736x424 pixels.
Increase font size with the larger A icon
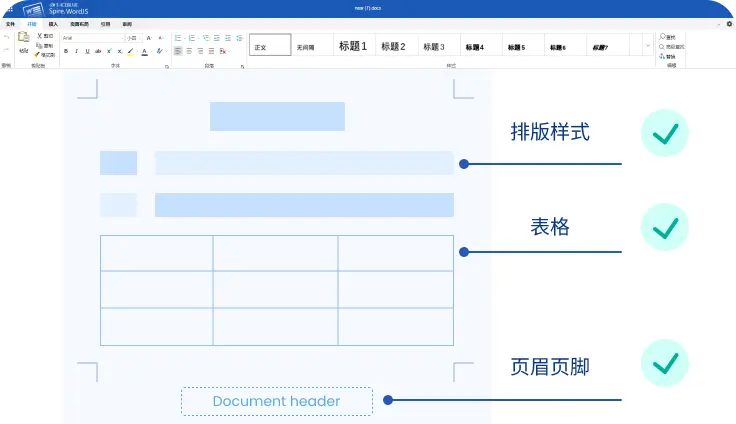(149, 38)
